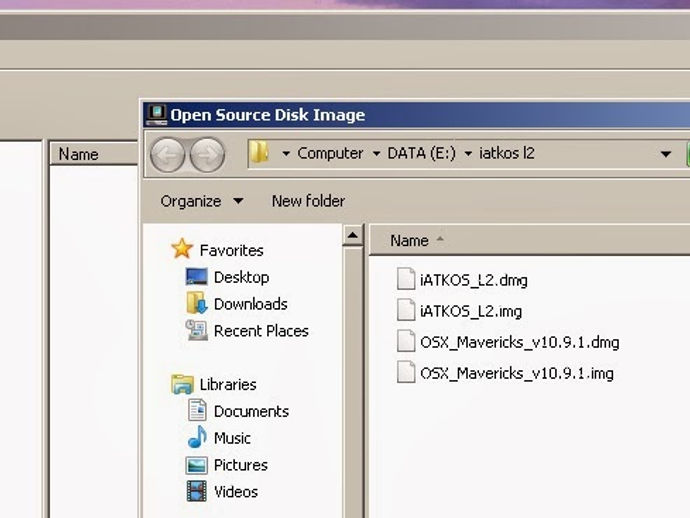Click file icon of OSX_Mavericks_v10.9.1.img

(x=405, y=372)
